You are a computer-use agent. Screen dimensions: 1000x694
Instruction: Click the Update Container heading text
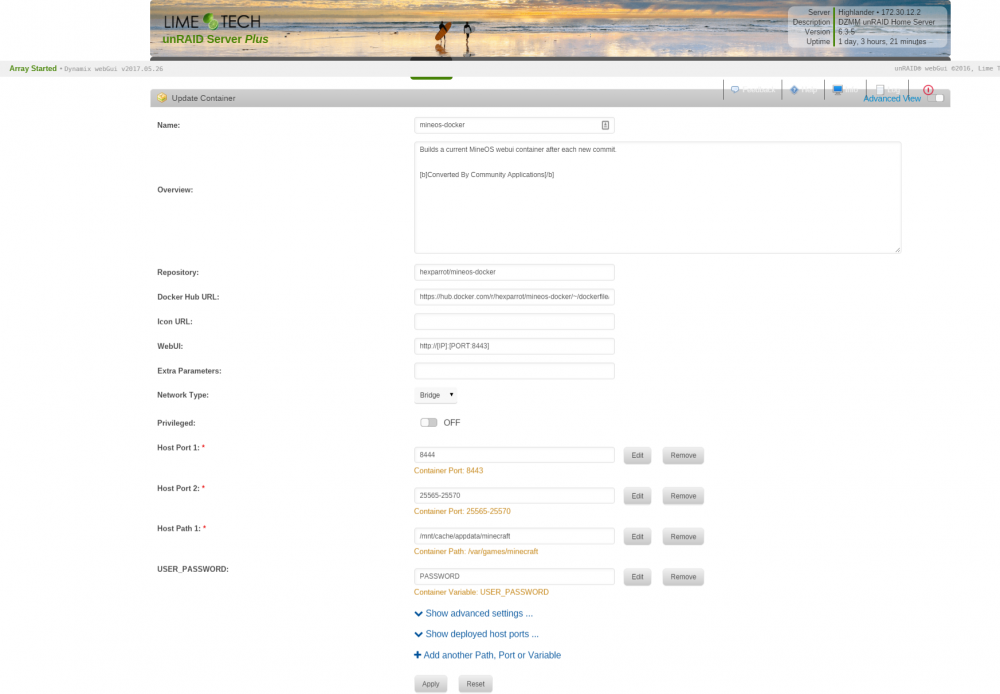(x=203, y=98)
